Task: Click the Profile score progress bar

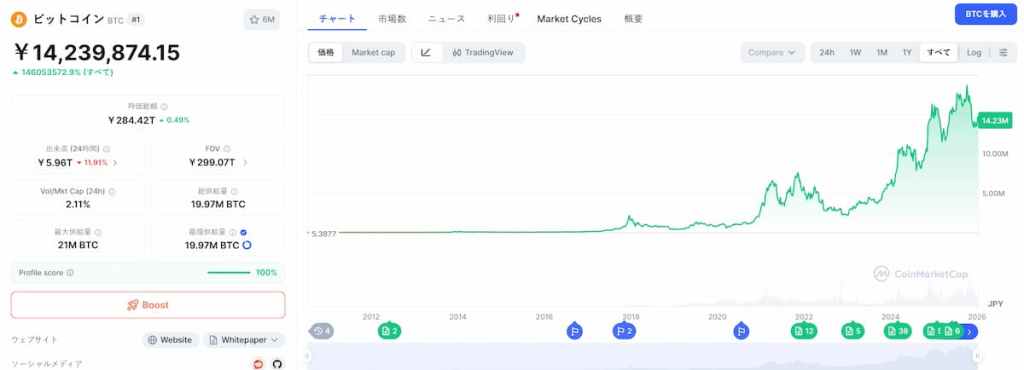Action: point(229,273)
